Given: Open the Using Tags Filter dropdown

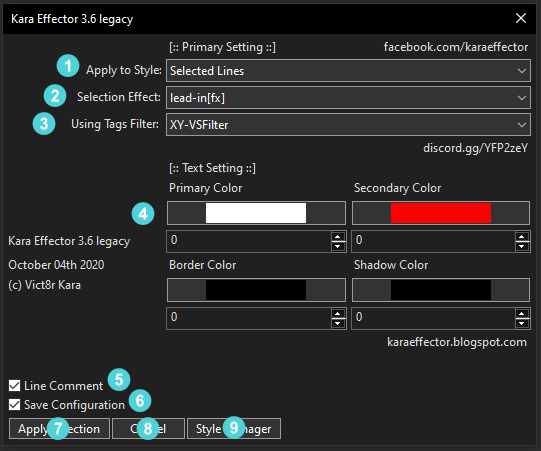Looking at the screenshot, I should 348,125.
